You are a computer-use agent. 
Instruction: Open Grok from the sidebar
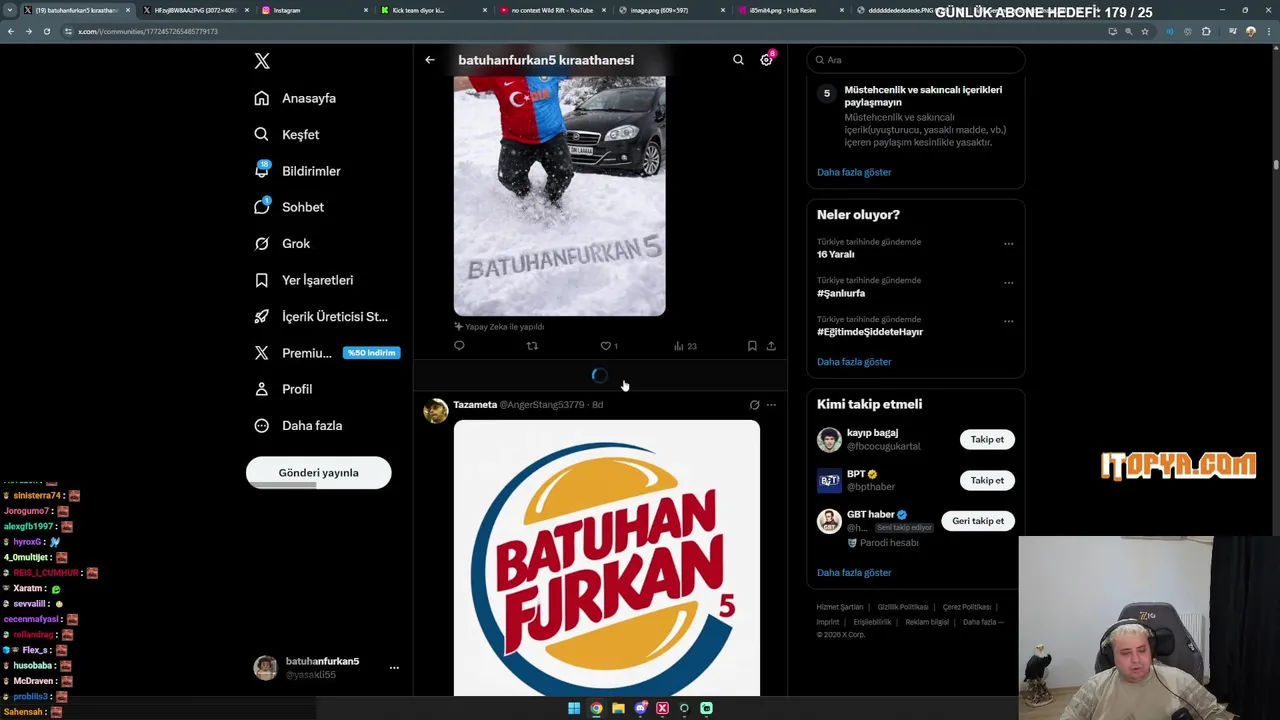coord(282,244)
